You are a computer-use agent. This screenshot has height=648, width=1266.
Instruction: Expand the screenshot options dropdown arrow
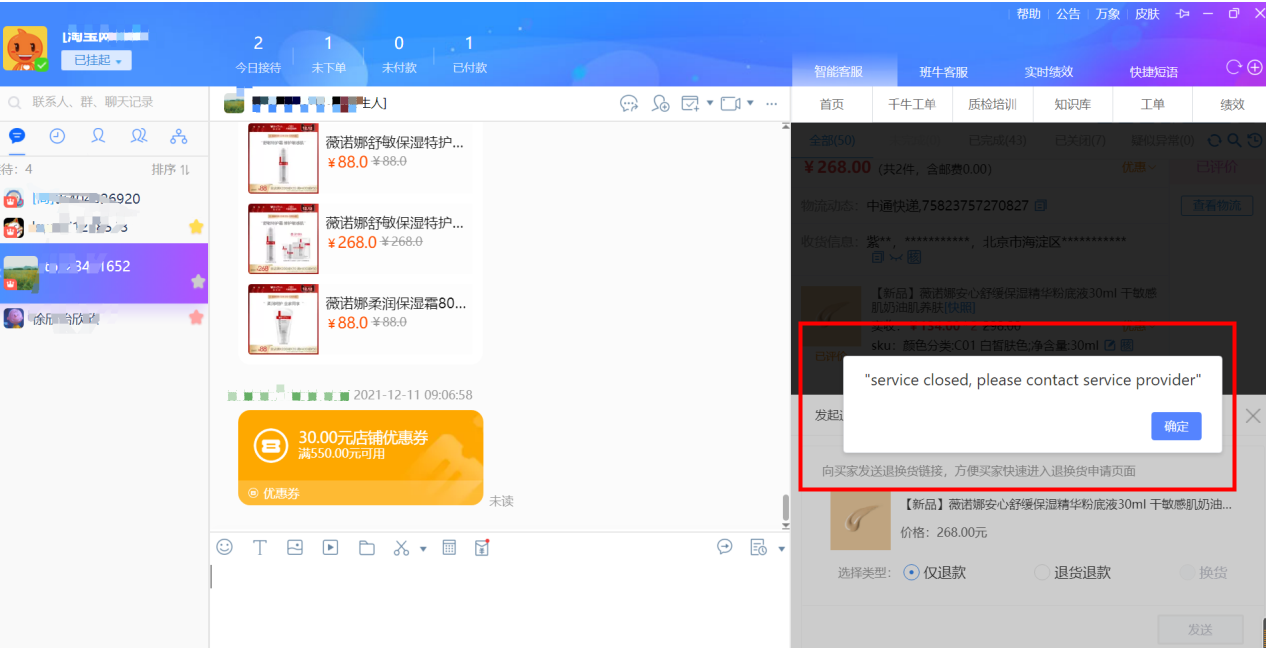(x=423, y=548)
